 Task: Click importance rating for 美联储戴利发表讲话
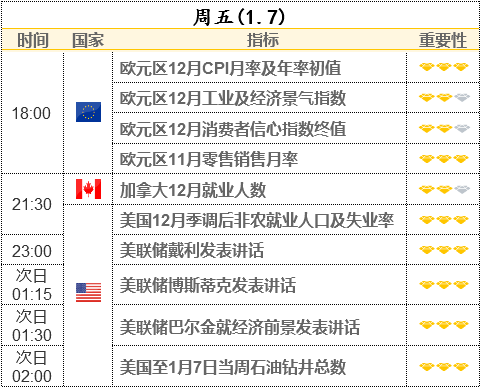coord(444,250)
